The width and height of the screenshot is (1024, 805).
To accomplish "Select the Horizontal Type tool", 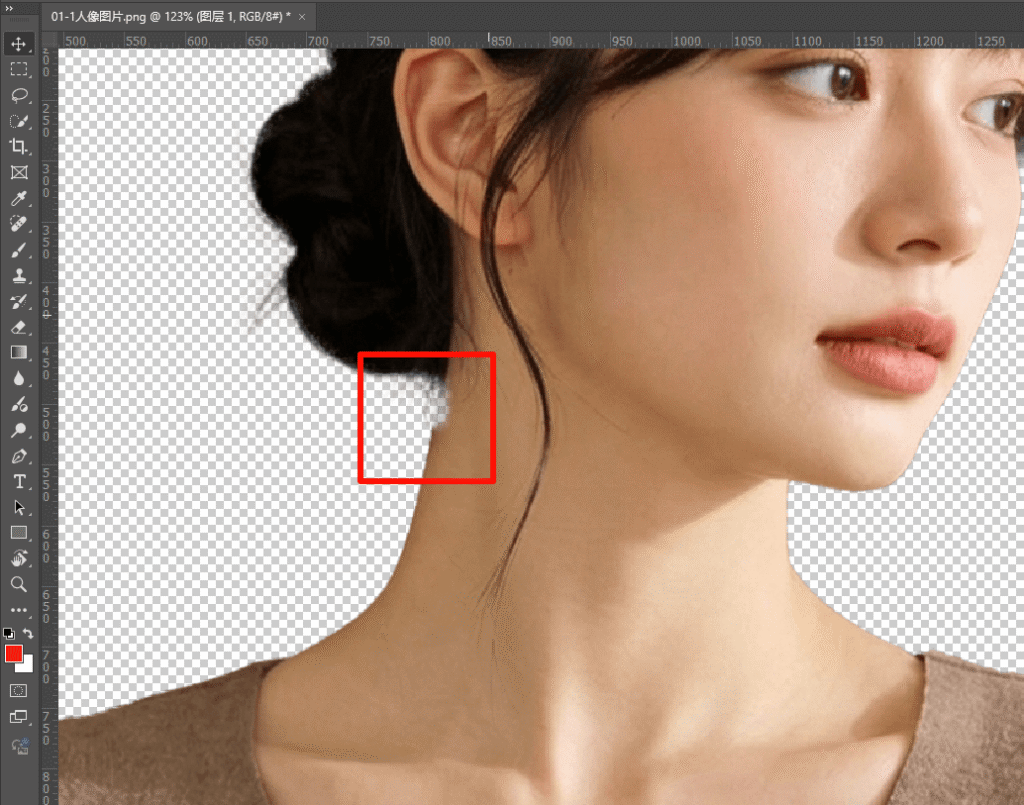I will [x=19, y=481].
